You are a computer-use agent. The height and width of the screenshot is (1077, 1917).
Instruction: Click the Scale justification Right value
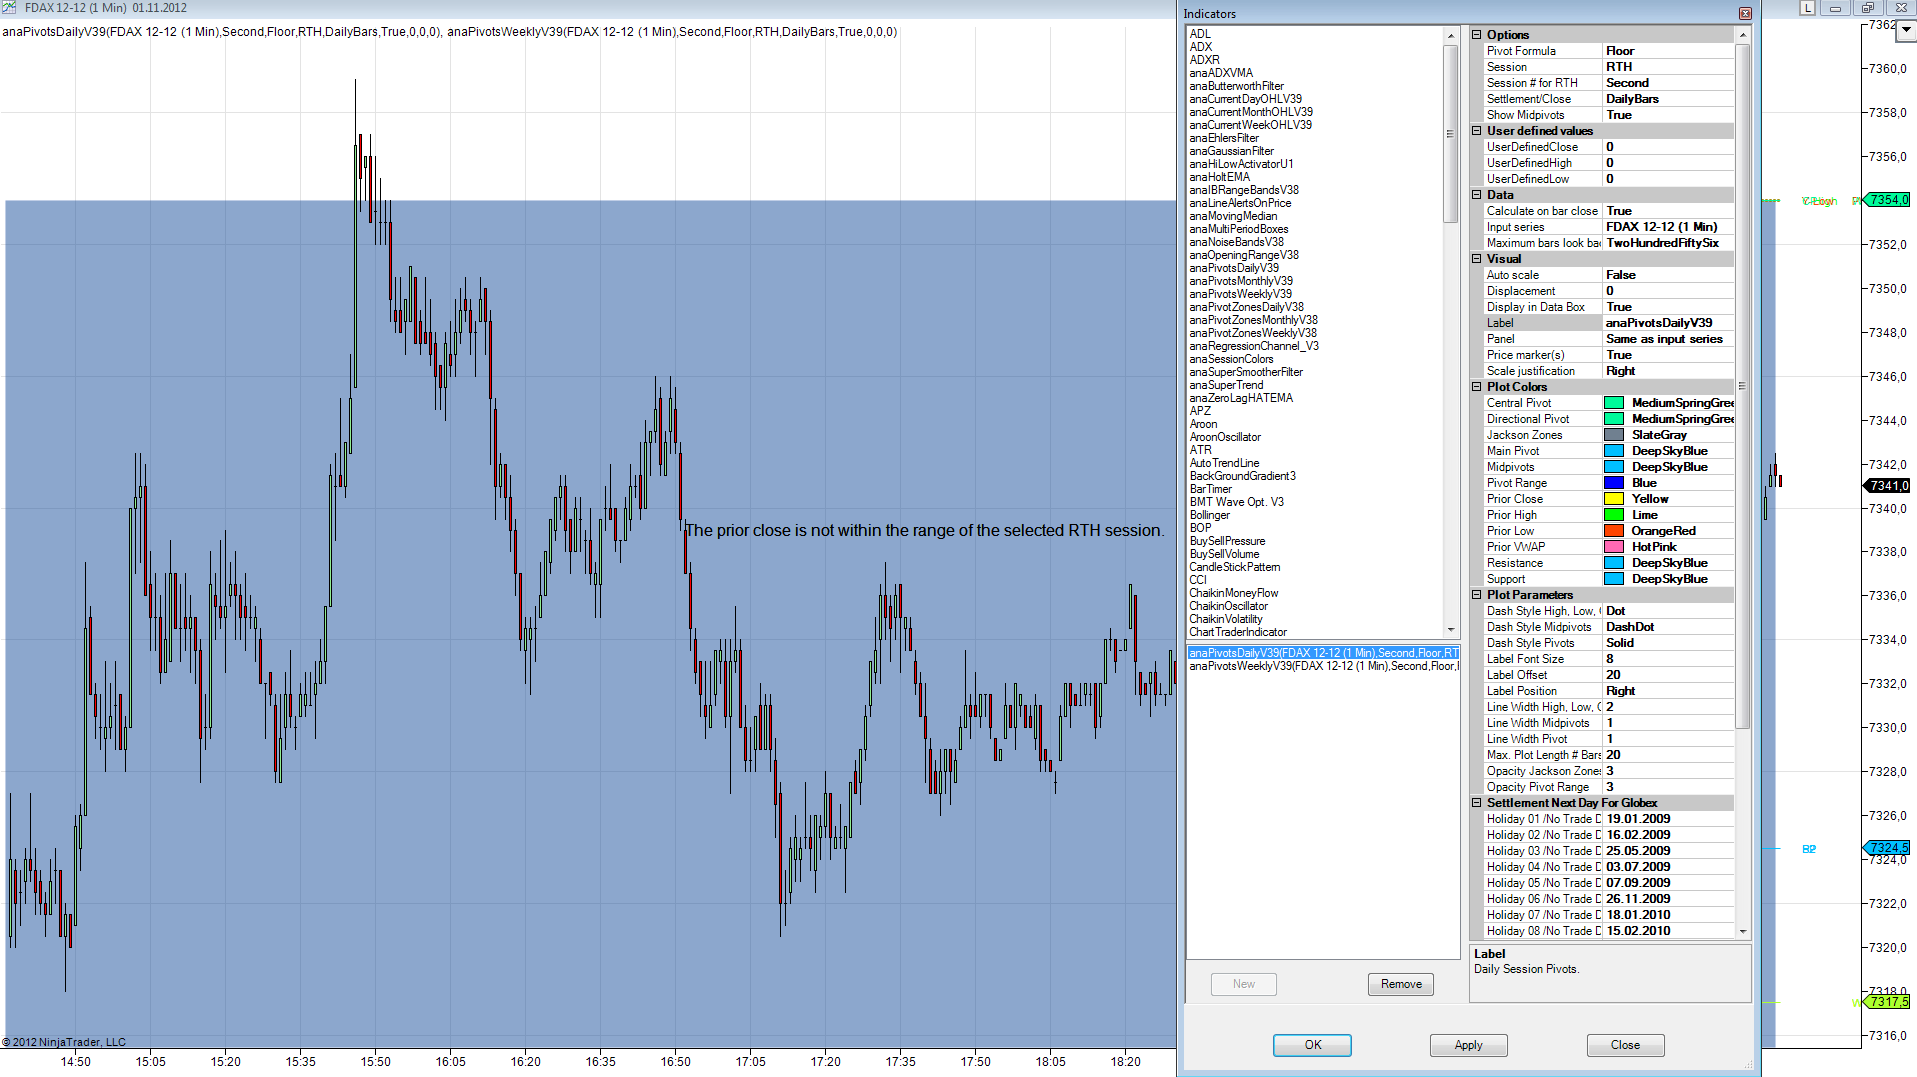click(x=1668, y=371)
